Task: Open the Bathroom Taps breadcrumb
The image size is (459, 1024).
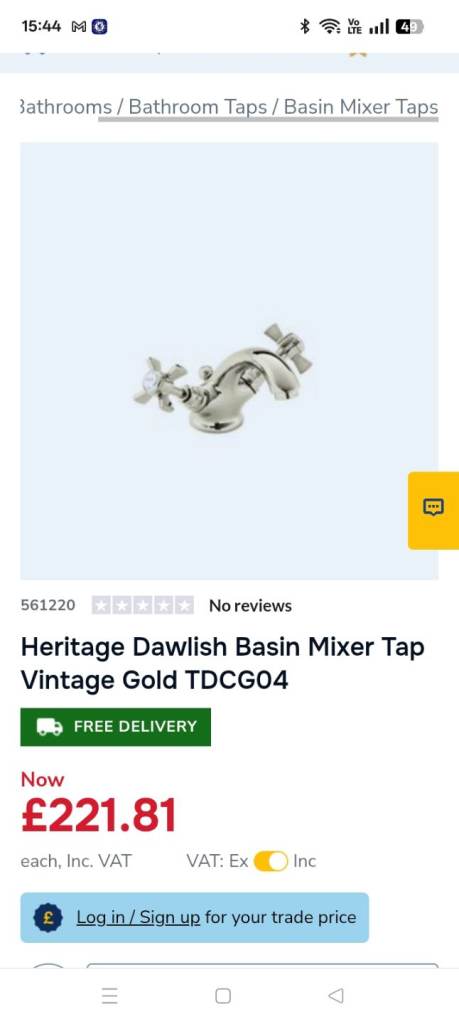Action: [x=198, y=107]
